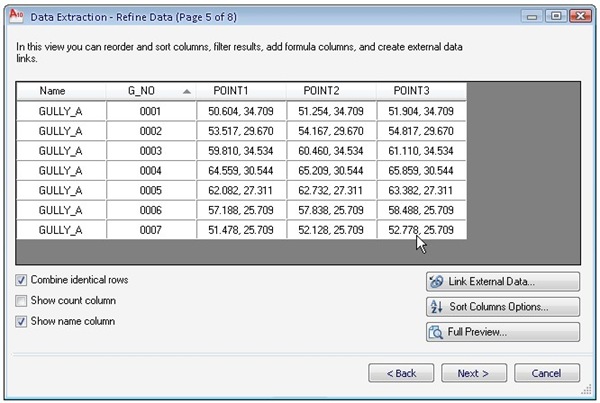Click the Sort Columns A-Z icon
The height and width of the screenshot is (403, 600).
coord(436,307)
